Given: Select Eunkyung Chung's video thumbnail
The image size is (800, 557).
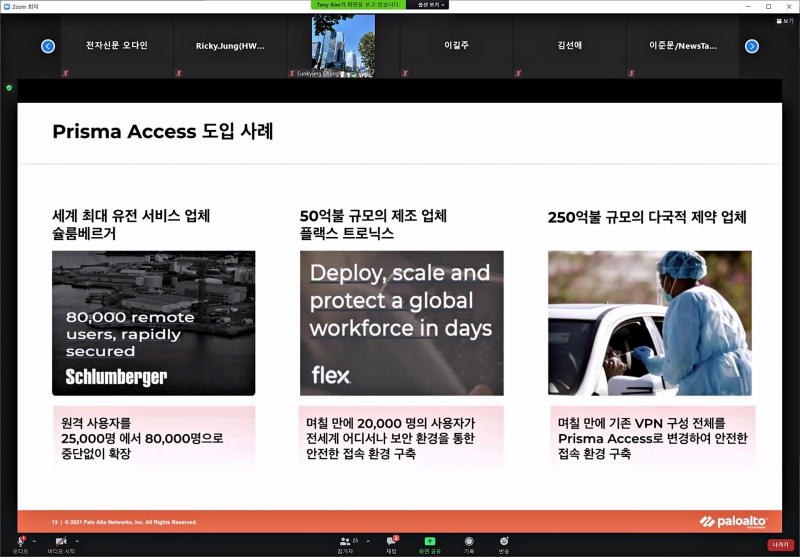Looking at the screenshot, I should tap(343, 46).
